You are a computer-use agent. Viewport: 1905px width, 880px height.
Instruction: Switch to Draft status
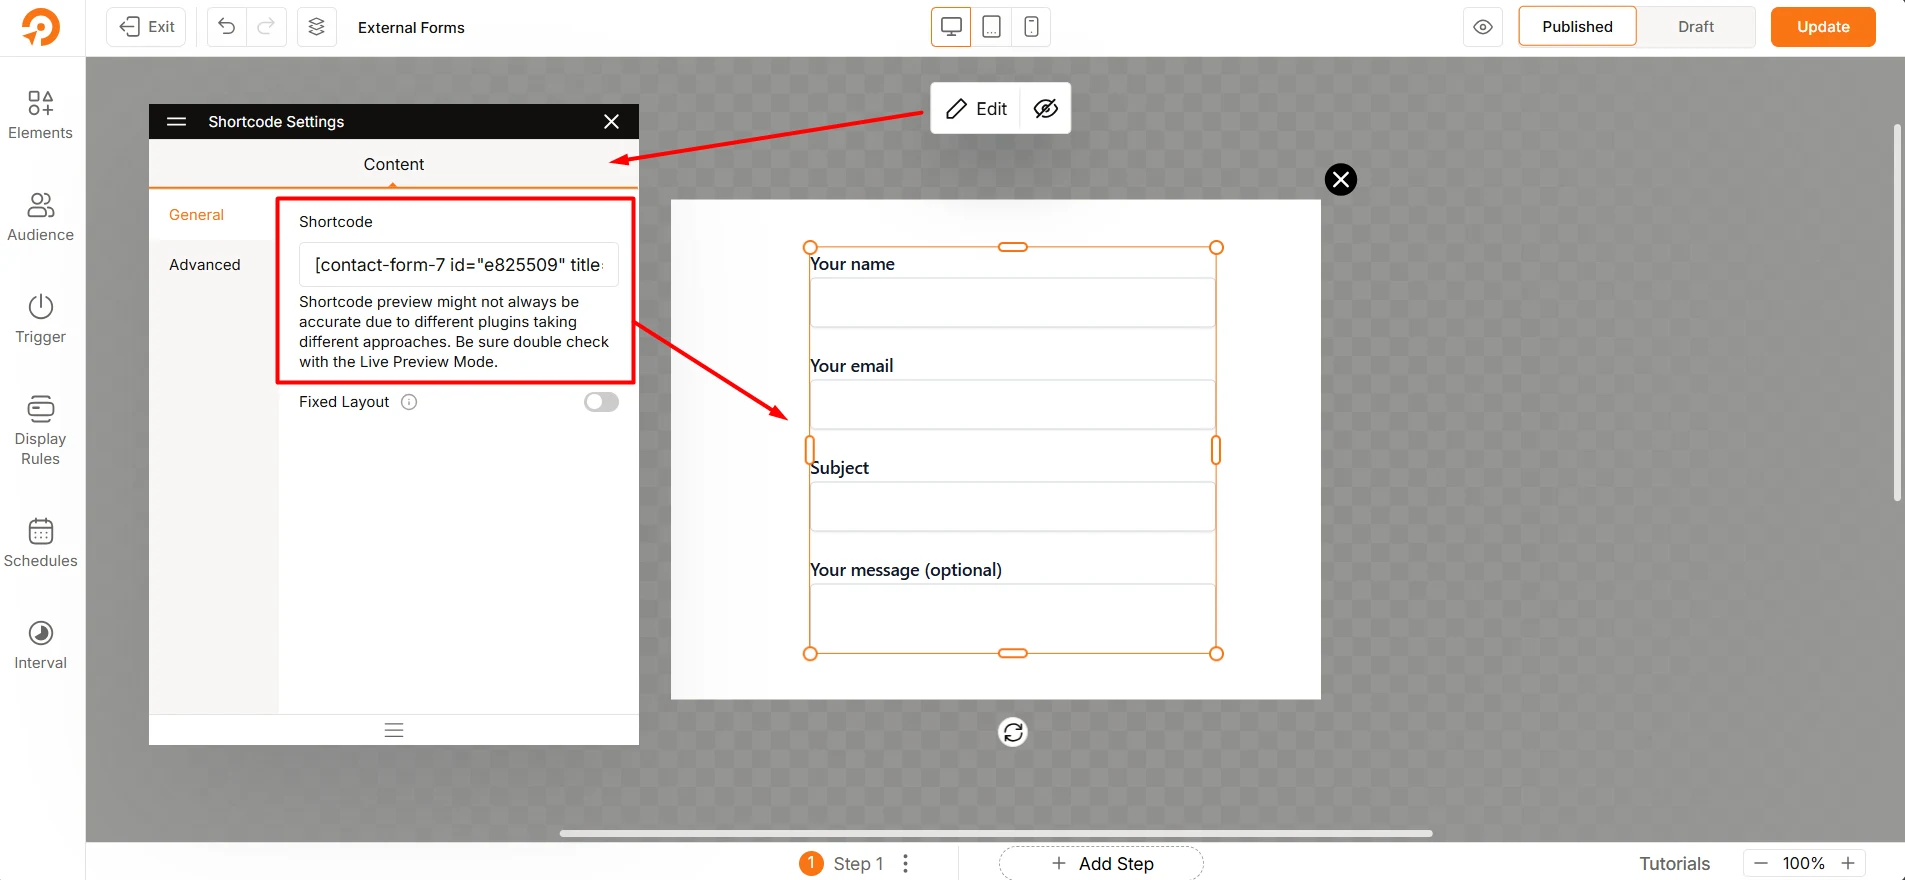pos(1695,27)
